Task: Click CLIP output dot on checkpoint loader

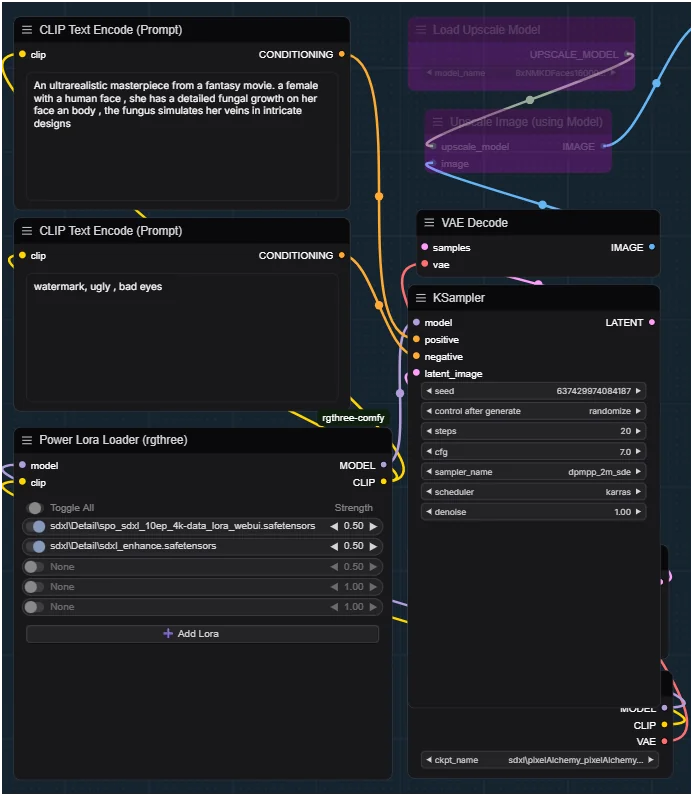Action: click(x=664, y=725)
